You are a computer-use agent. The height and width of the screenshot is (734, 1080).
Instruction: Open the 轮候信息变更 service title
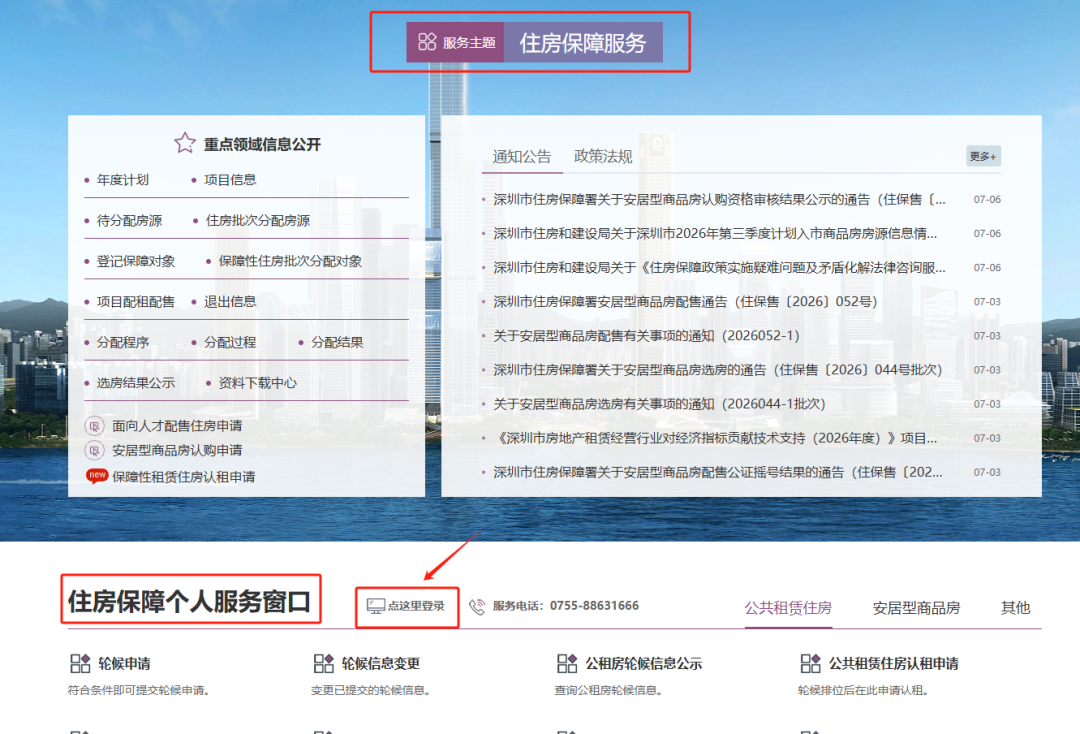(x=380, y=664)
